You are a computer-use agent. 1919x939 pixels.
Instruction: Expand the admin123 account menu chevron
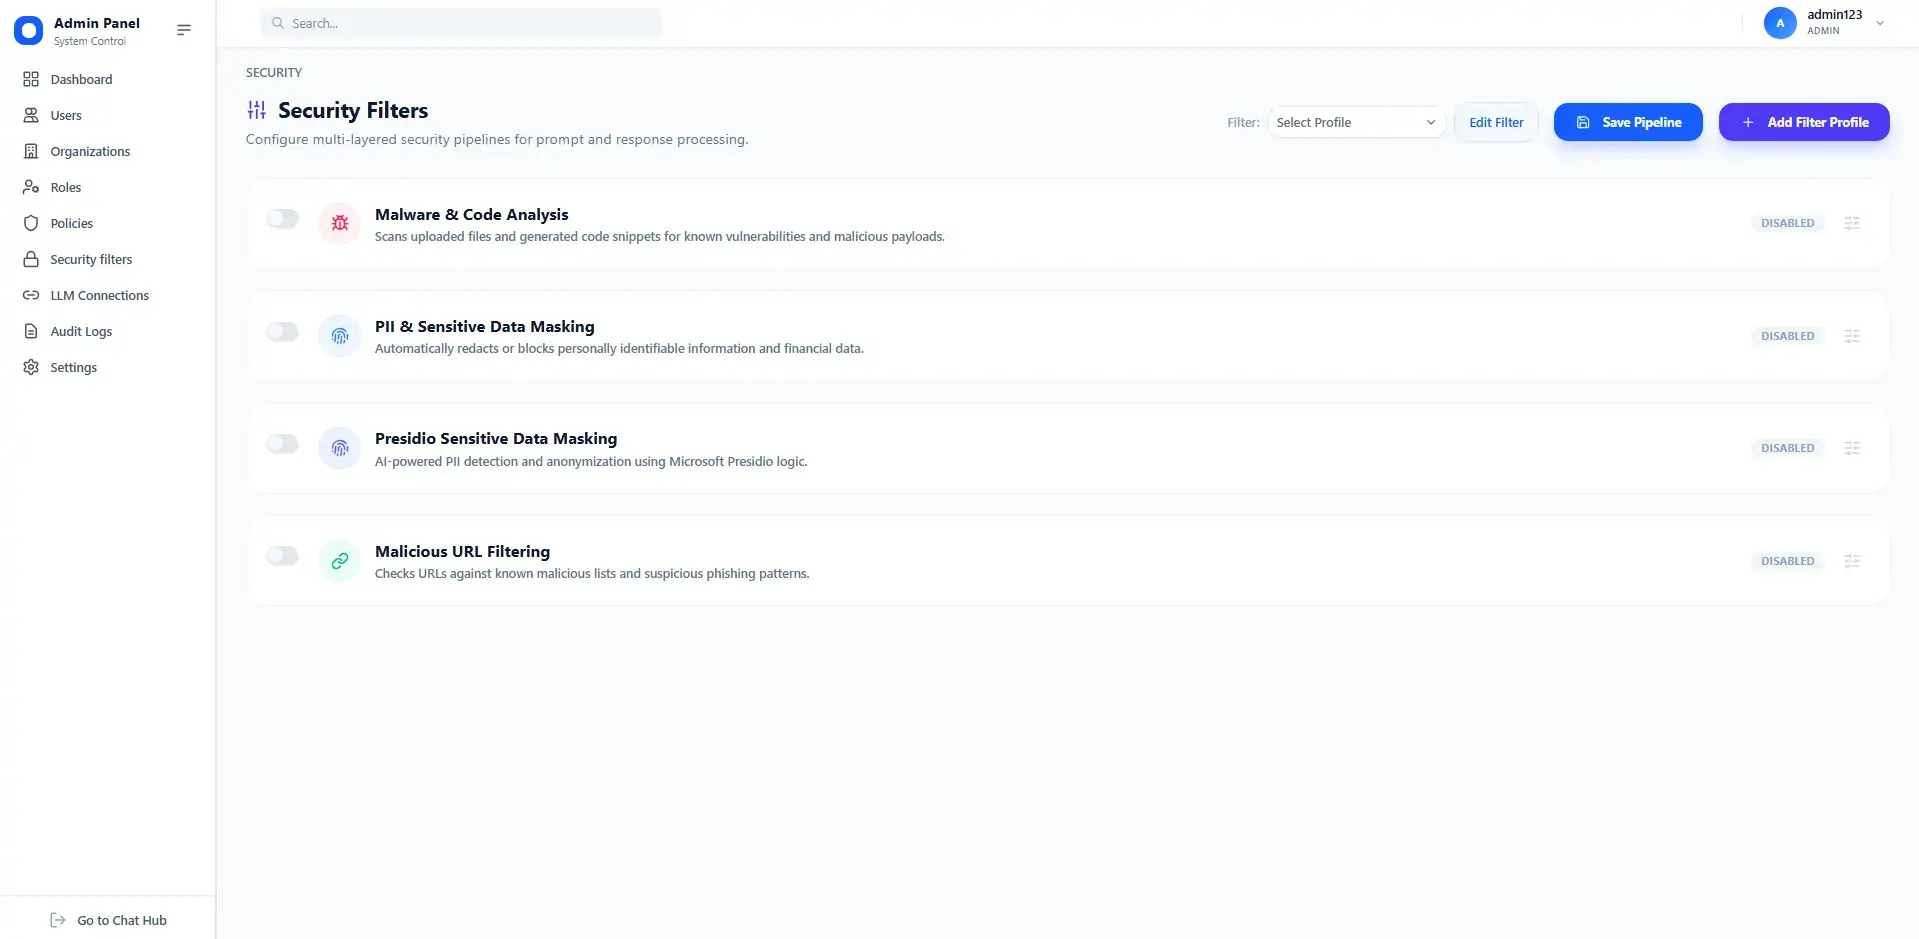[x=1880, y=23]
